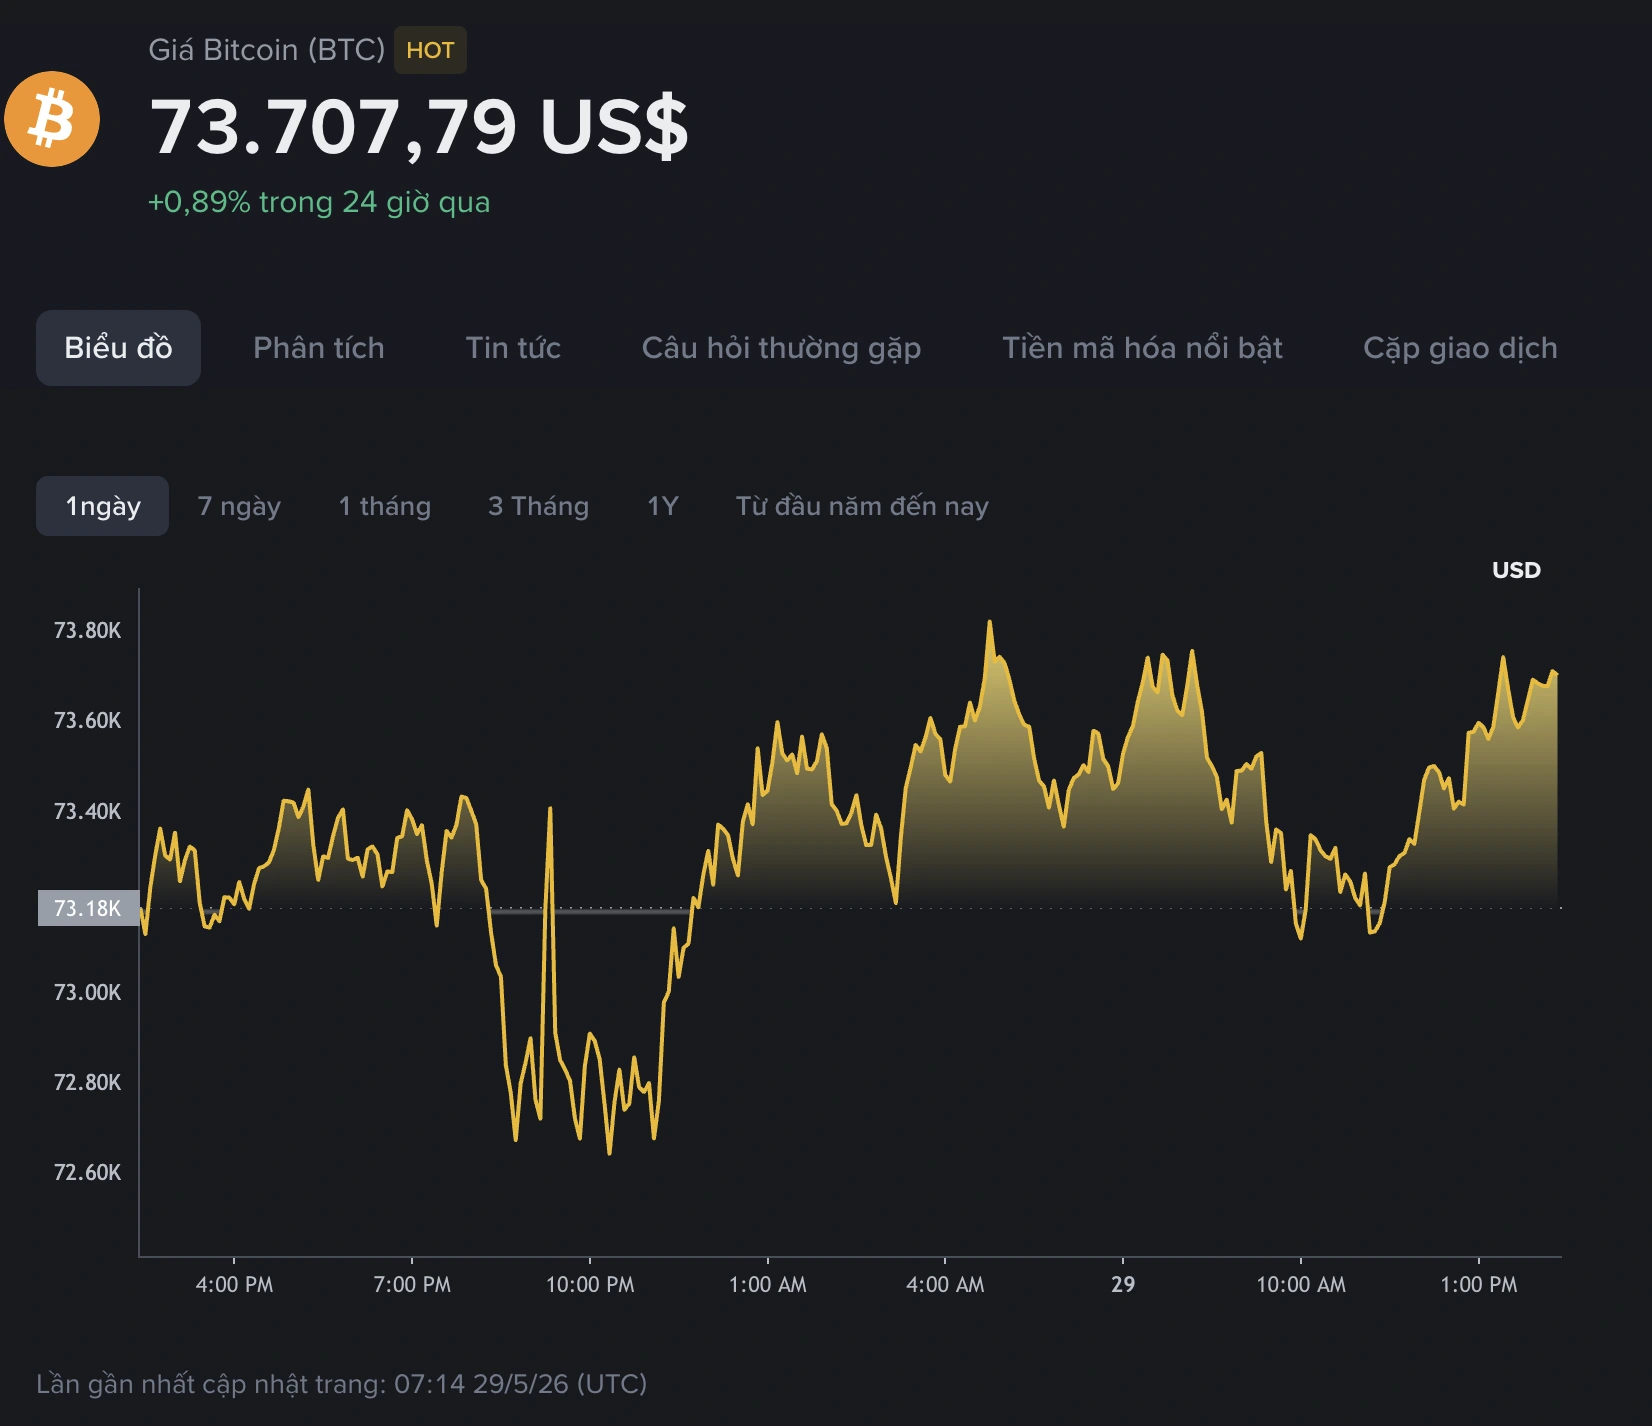
Task: Click the 7:00 PM time axis label
Action: pos(412,1284)
